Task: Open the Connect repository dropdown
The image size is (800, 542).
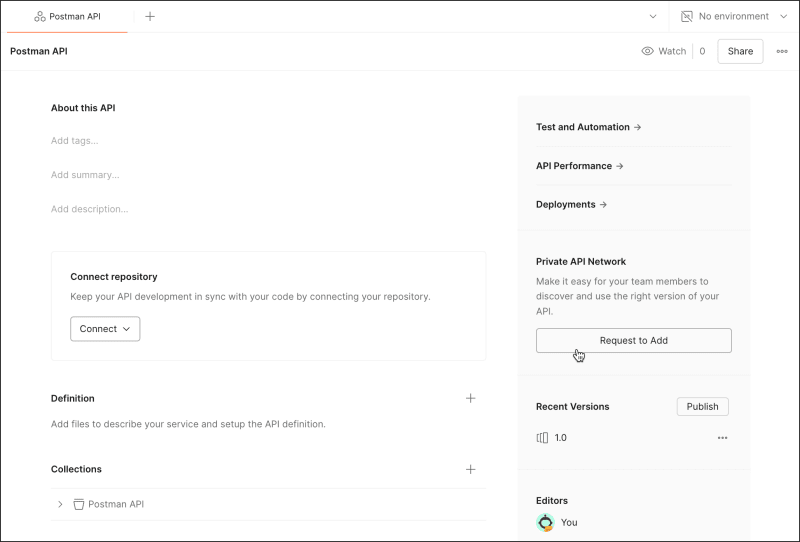Action: tap(105, 329)
